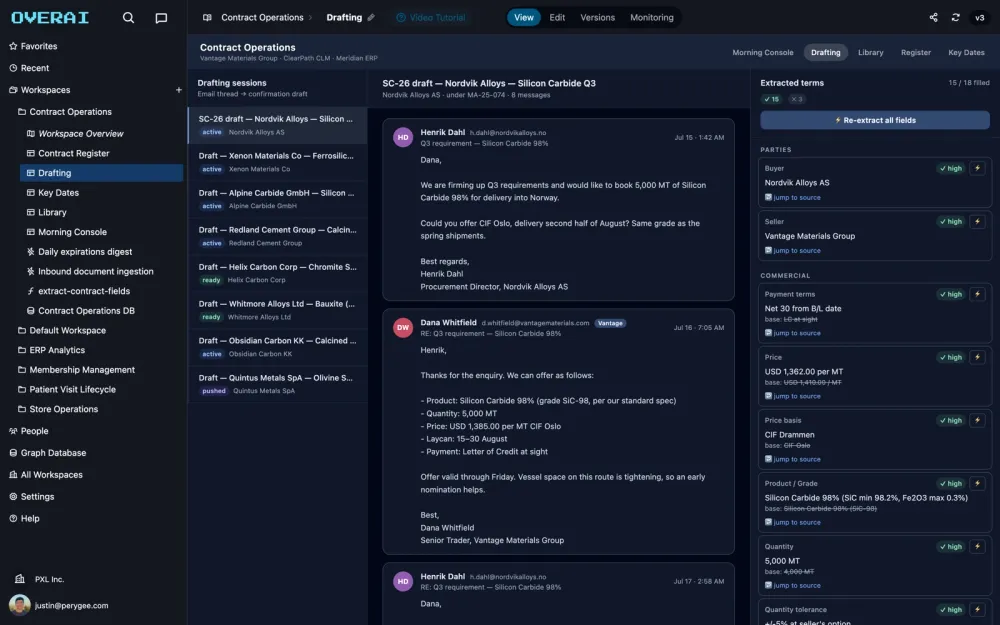Jump to source for Buyer
The image size is (1000, 625).
pos(793,198)
